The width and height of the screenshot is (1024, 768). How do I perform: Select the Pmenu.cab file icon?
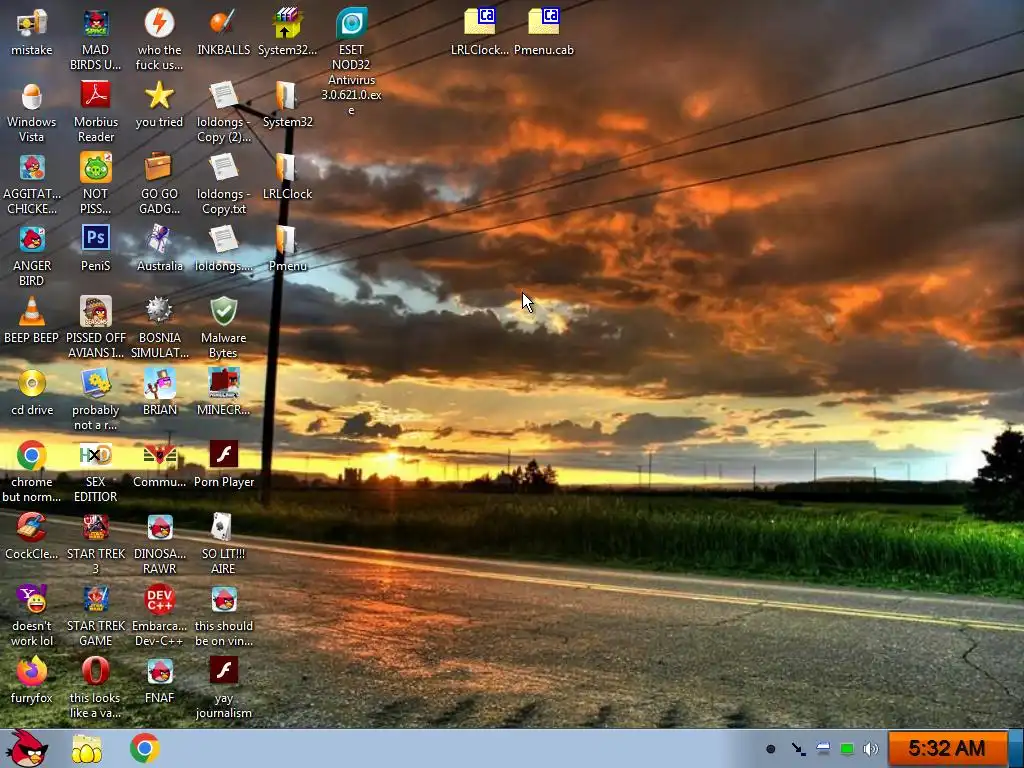tap(544, 22)
